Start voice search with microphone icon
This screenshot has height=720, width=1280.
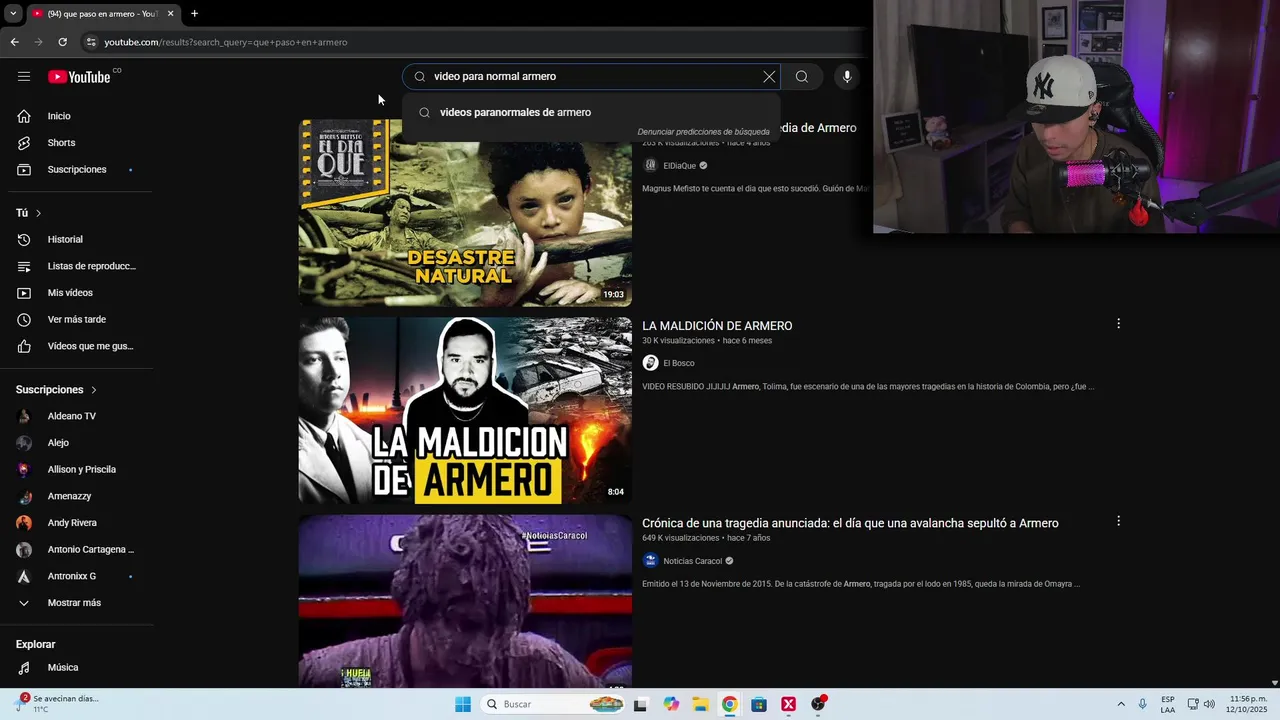pos(847,77)
